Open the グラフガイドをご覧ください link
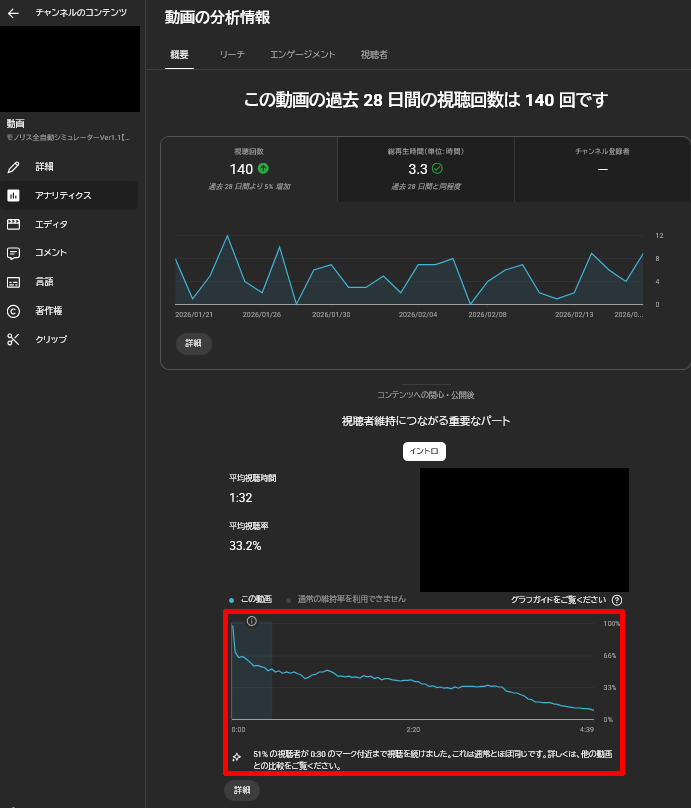The width and height of the screenshot is (691, 808). 558,600
